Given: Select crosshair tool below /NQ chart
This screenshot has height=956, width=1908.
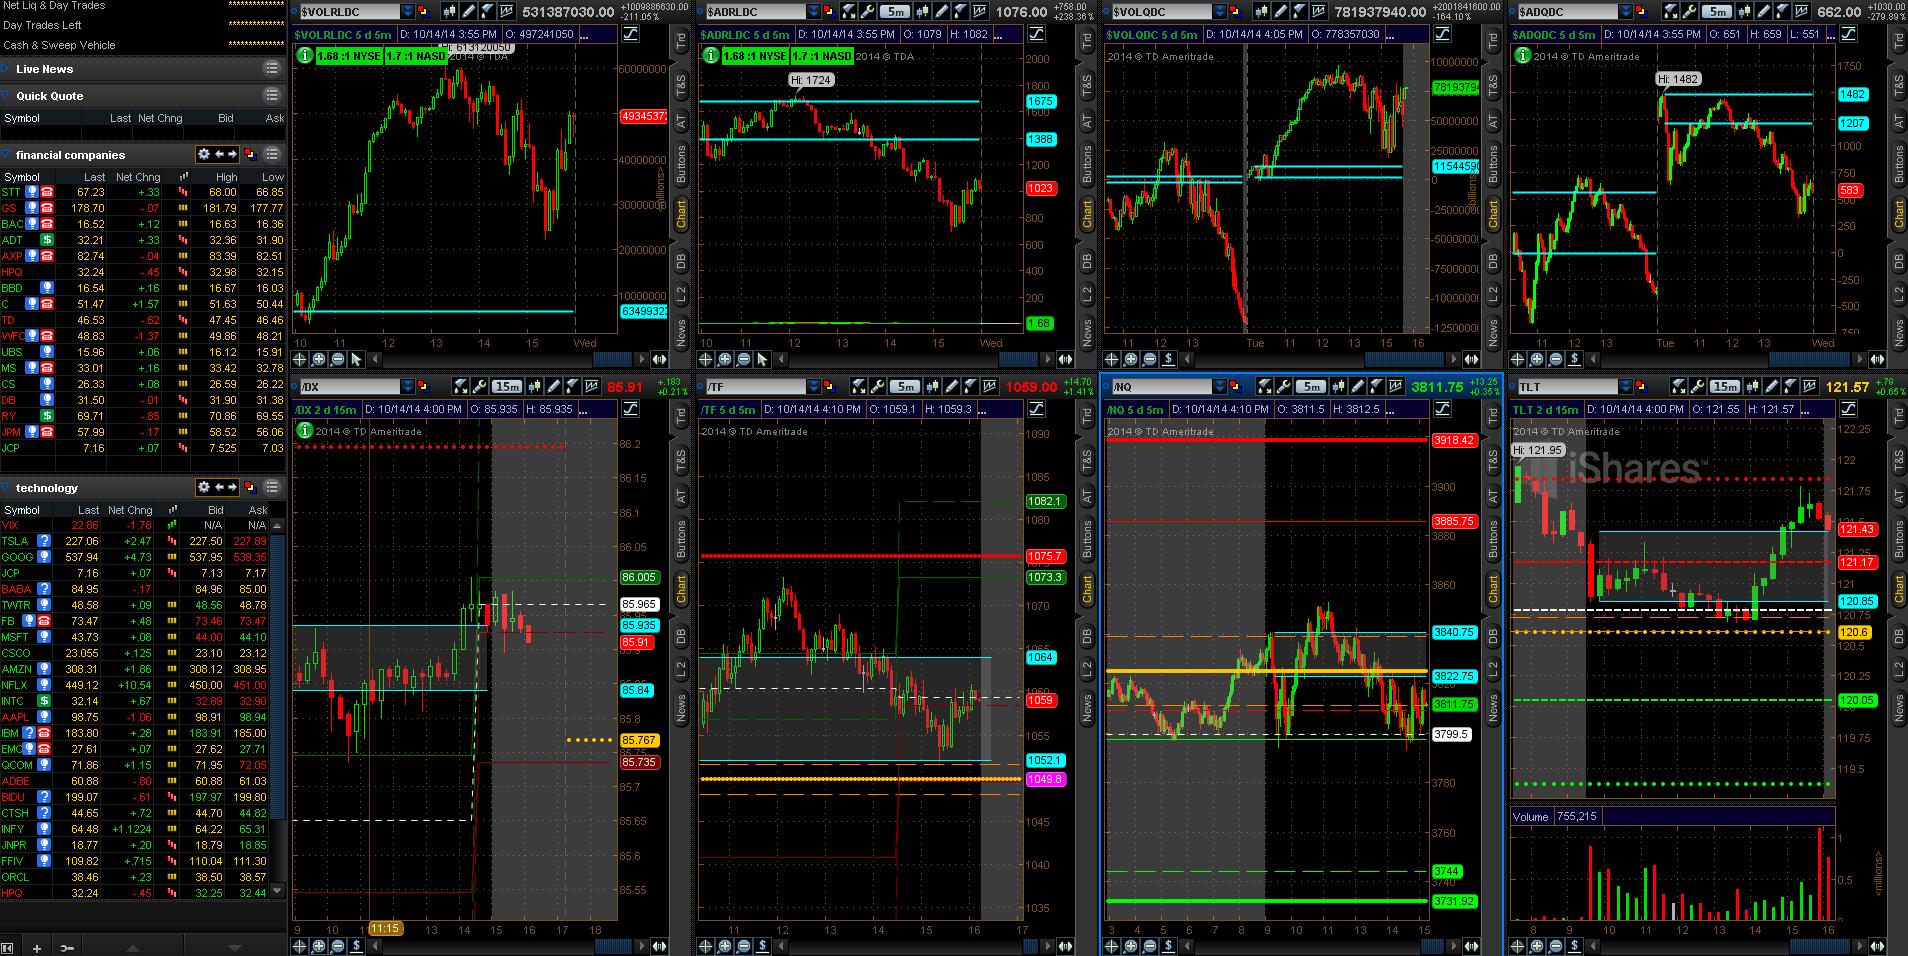Looking at the screenshot, I should click(1112, 946).
